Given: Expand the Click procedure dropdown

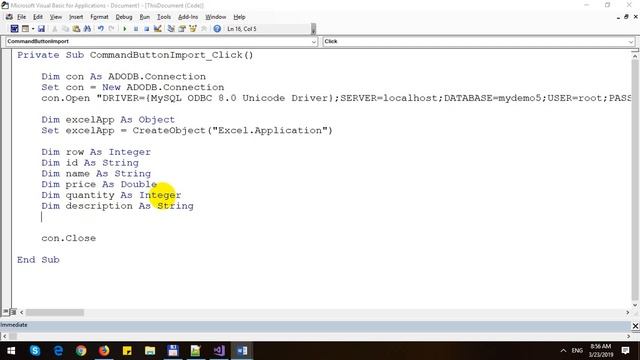Looking at the screenshot, I should click(631, 42).
